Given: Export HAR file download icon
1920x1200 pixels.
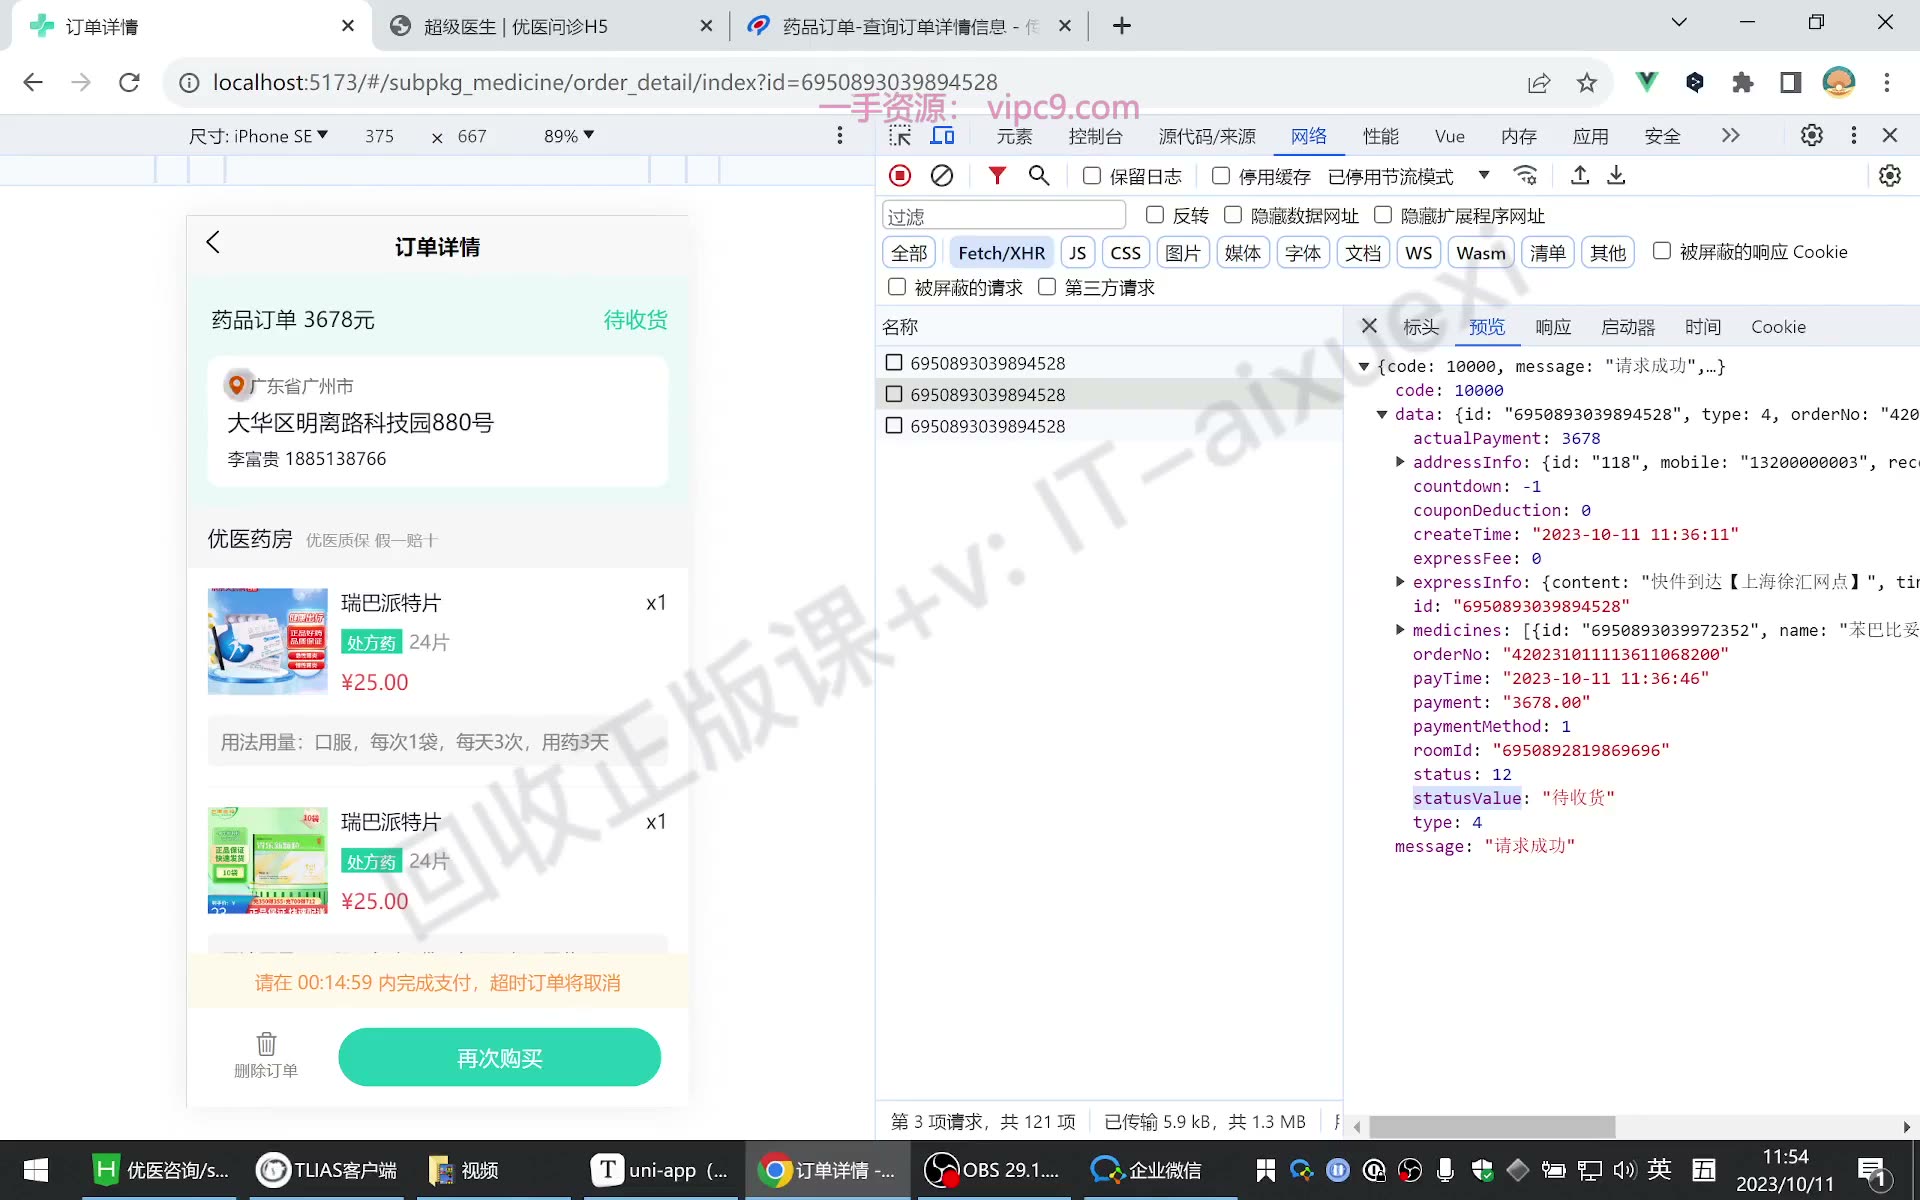Looking at the screenshot, I should (x=1616, y=176).
